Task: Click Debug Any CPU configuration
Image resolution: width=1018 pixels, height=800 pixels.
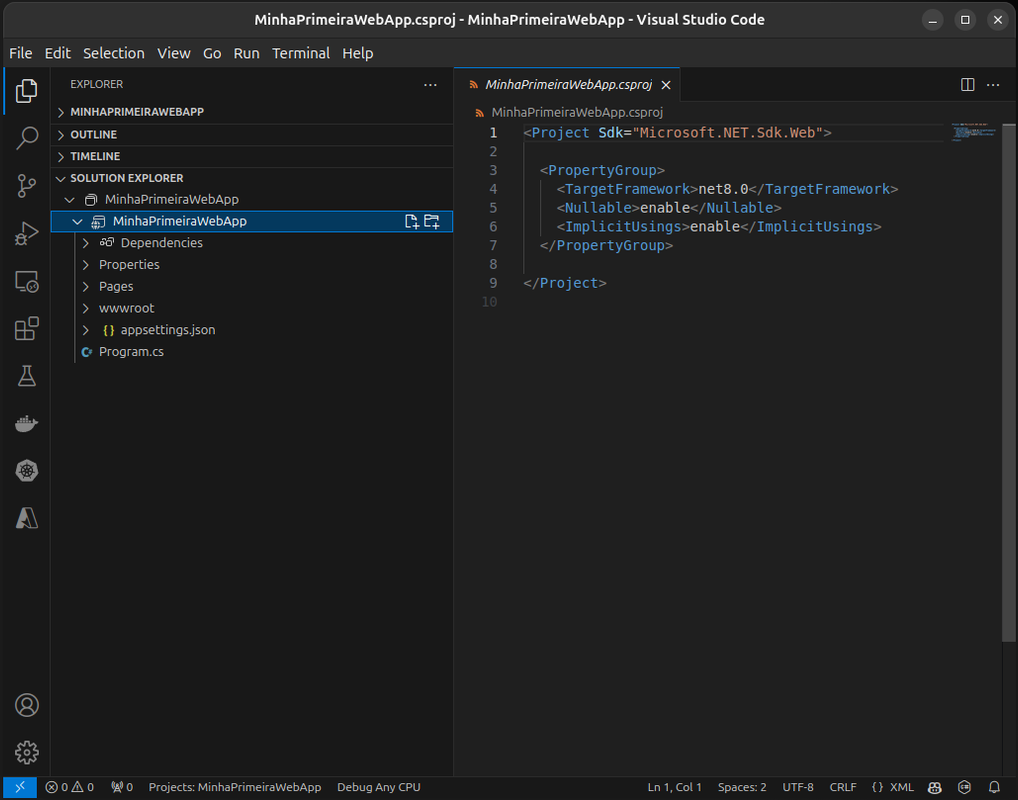Action: click(x=379, y=787)
